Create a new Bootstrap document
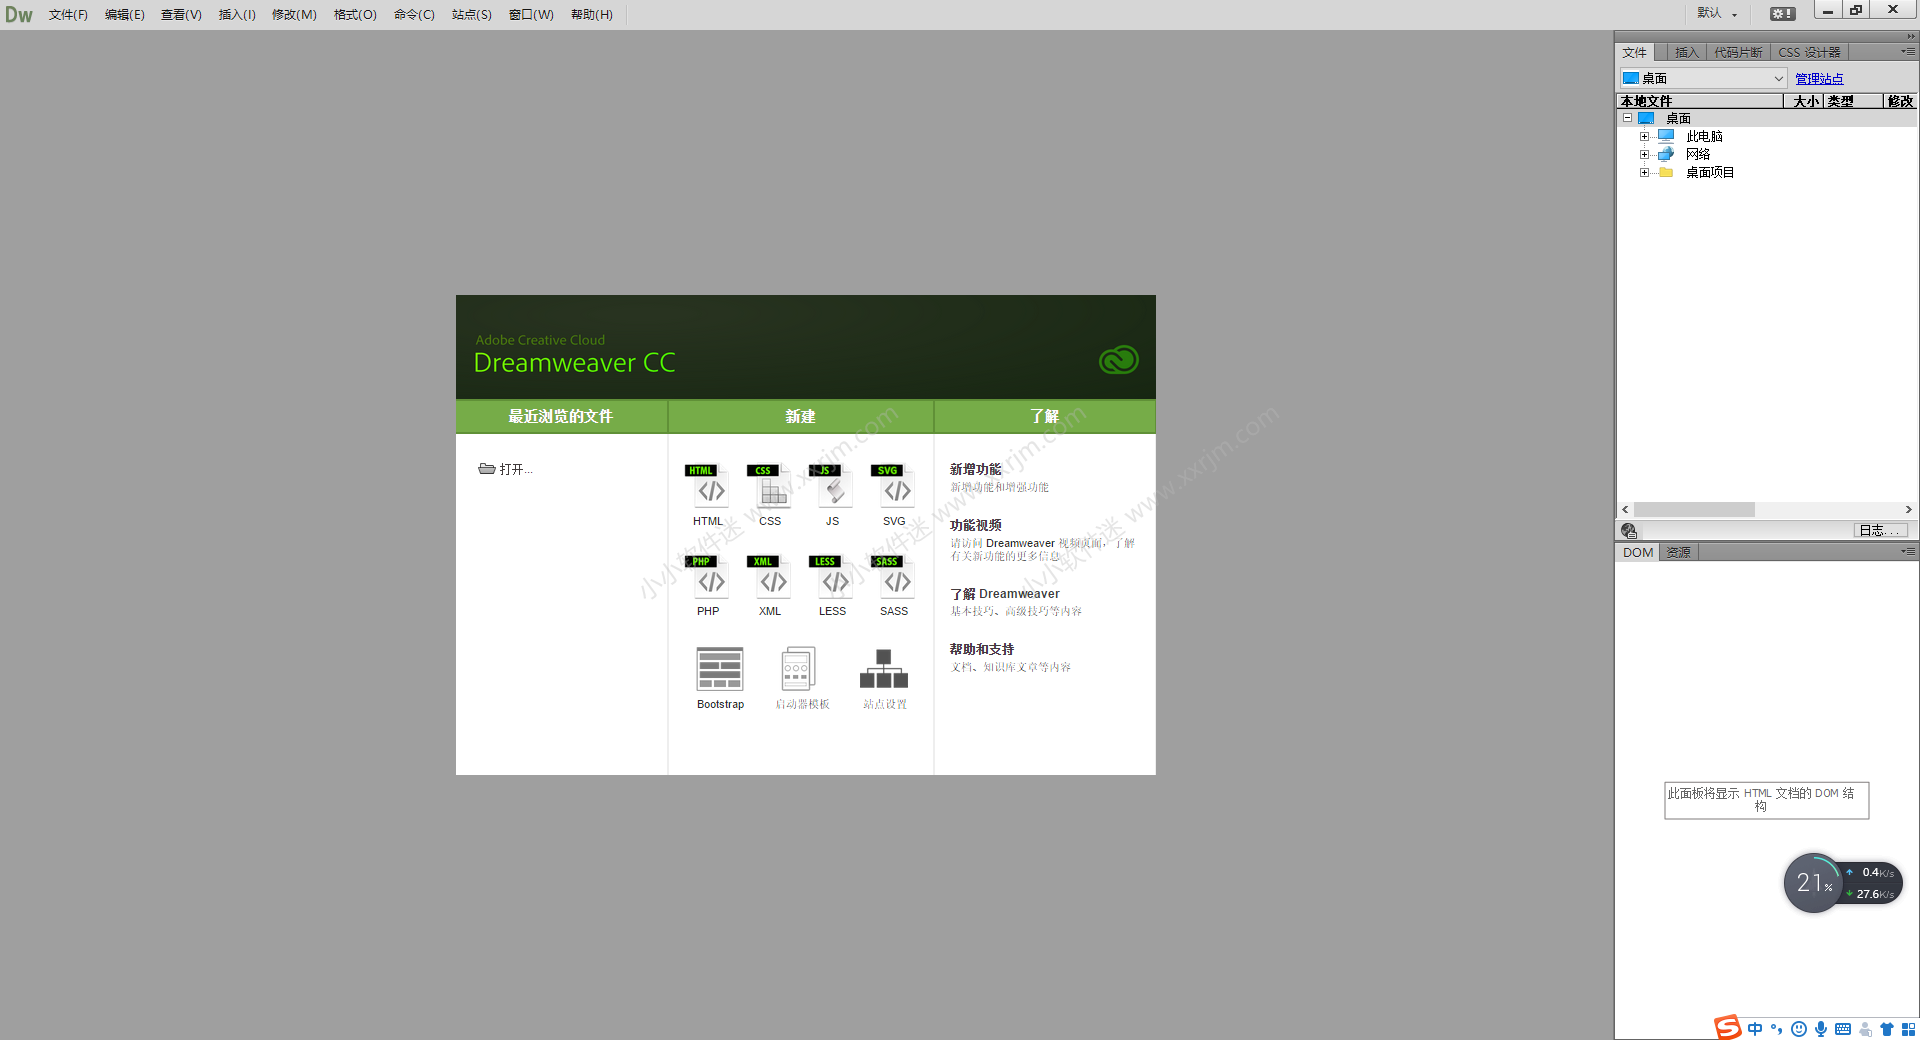Image resolution: width=1920 pixels, height=1040 pixels. tap(720, 678)
